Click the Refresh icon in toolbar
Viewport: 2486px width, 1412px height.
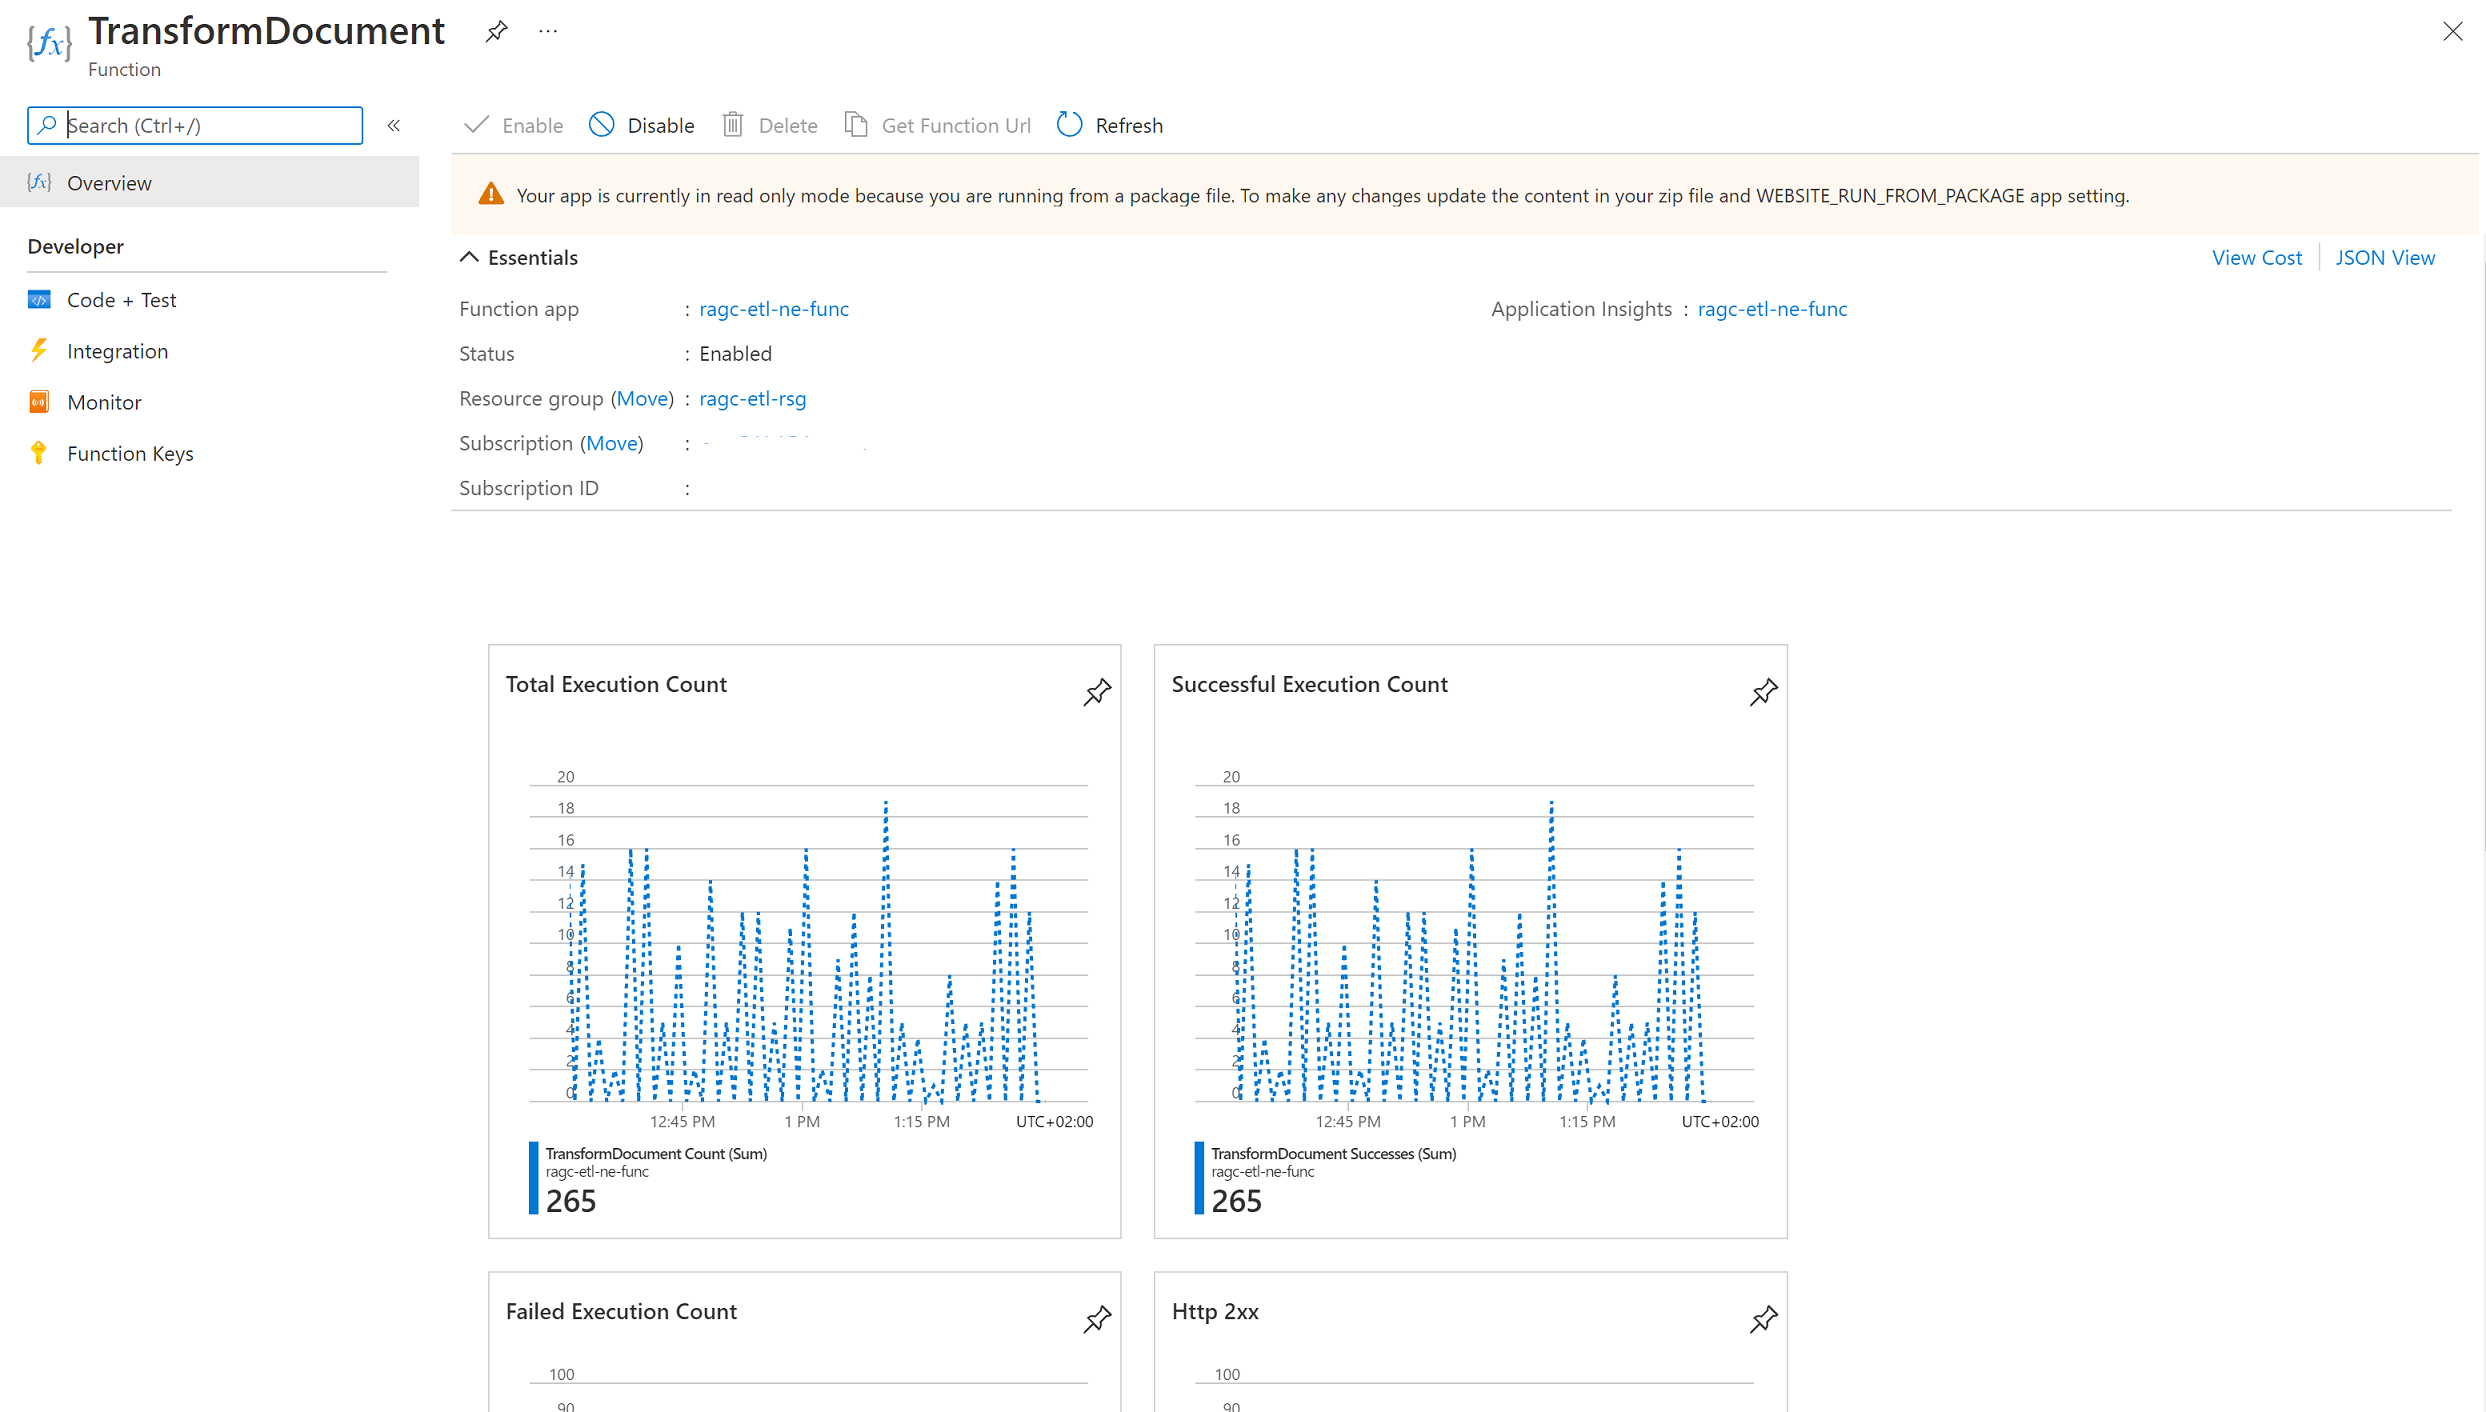[1069, 125]
